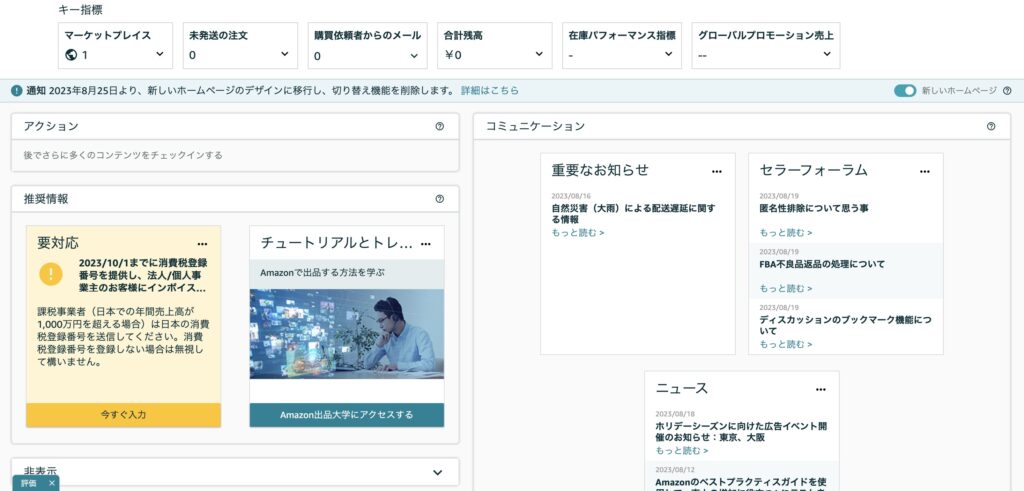The height and width of the screenshot is (491, 1024).
Task: Expand the 非表示 section chevron
Action: (438, 473)
